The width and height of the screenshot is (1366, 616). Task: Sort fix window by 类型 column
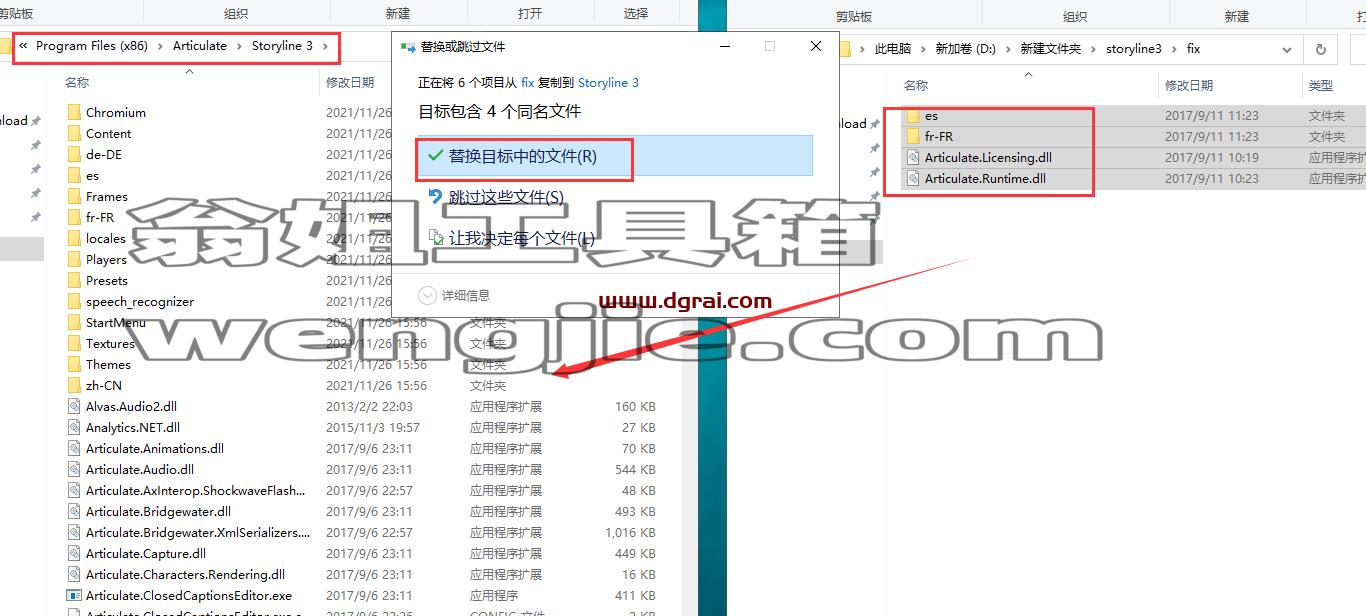coord(1321,86)
